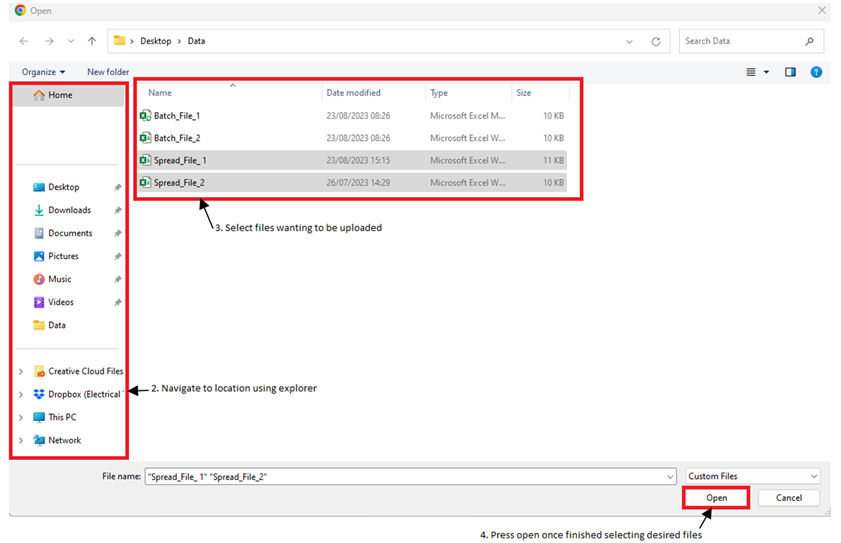Click the folder icon in address bar
841x543 pixels.
119,41
